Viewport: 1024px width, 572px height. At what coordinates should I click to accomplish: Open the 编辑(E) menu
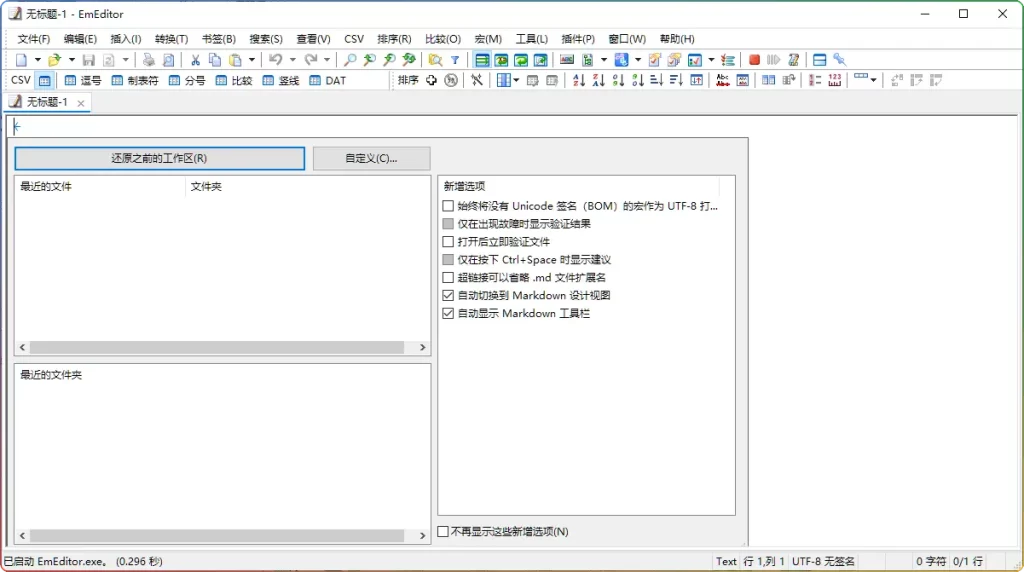(80, 39)
